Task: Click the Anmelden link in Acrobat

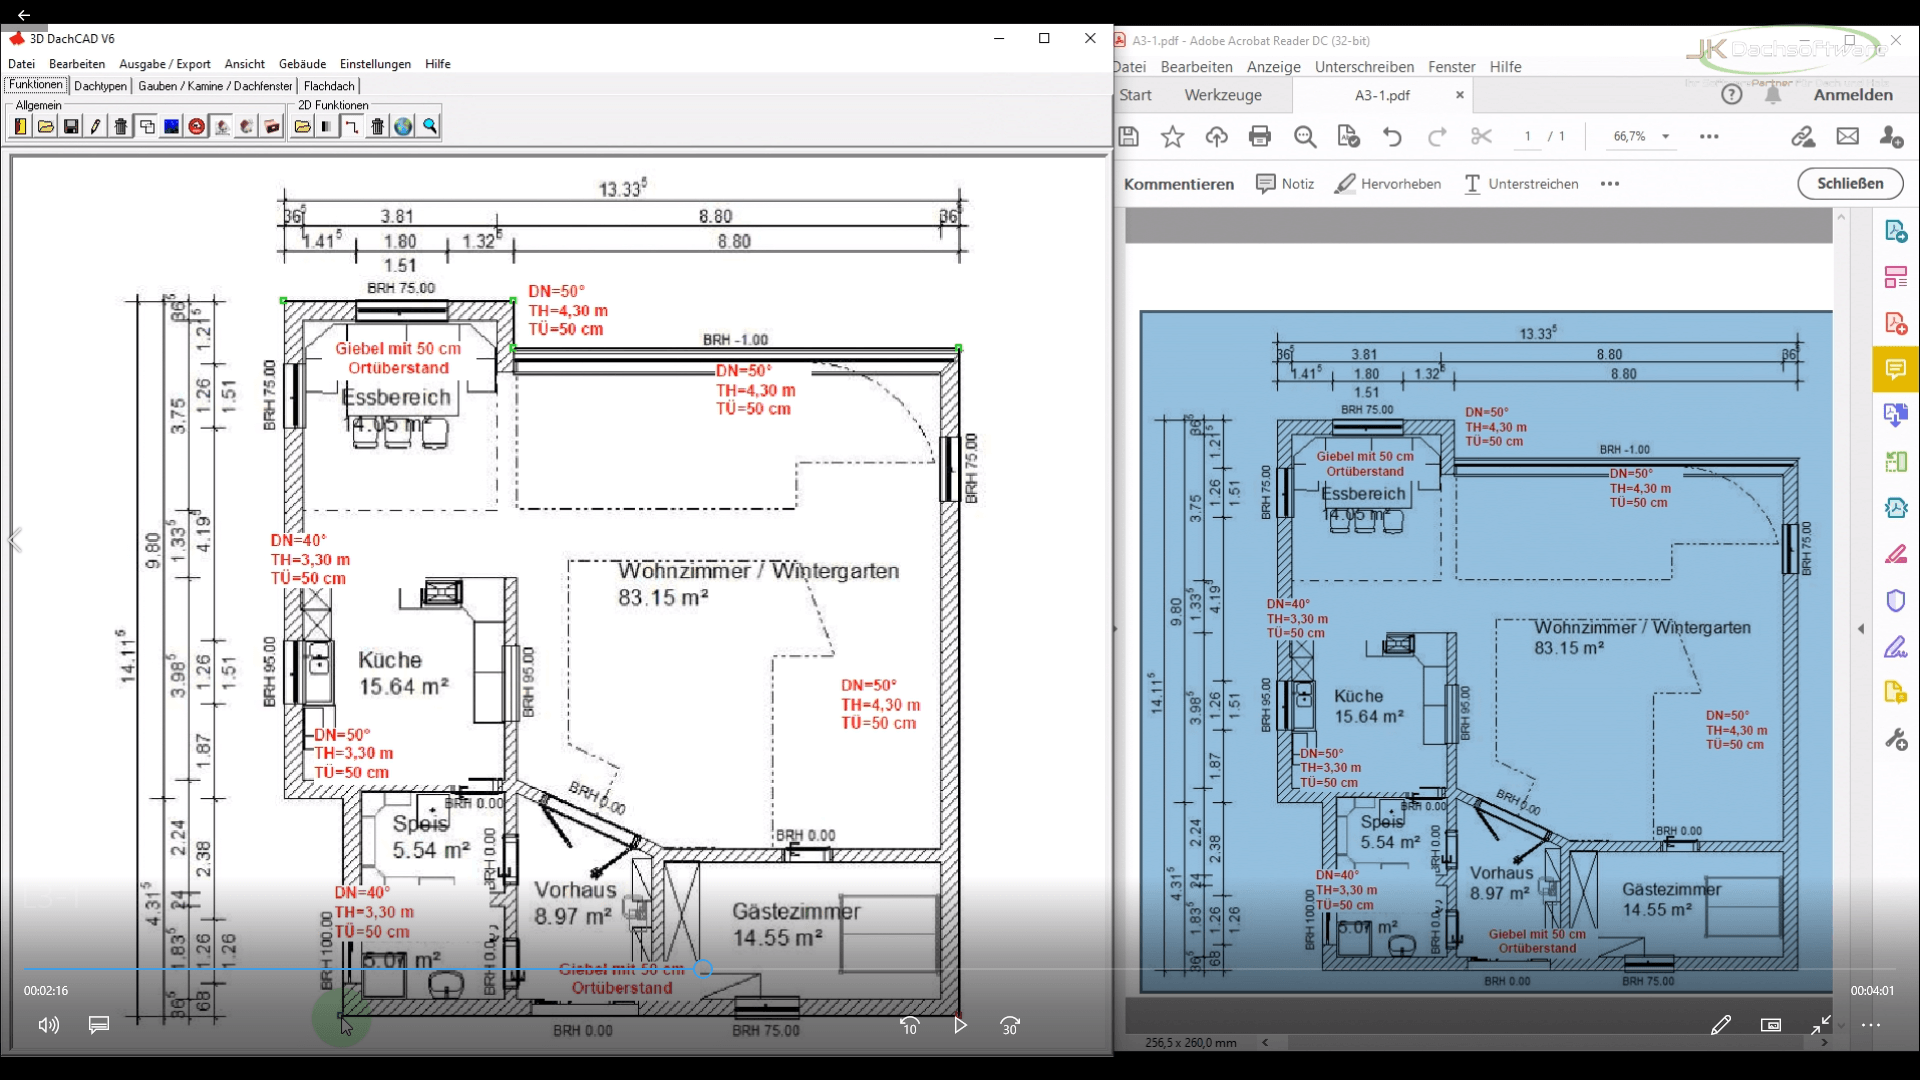Action: [x=1855, y=94]
